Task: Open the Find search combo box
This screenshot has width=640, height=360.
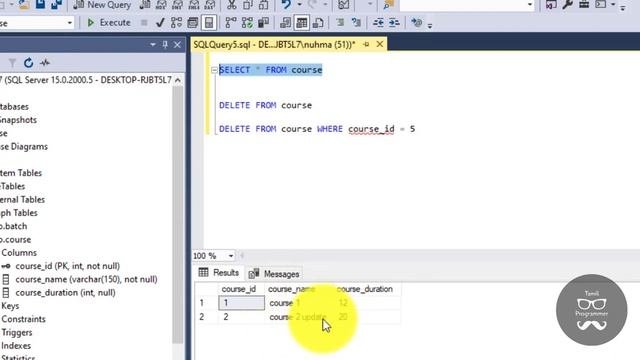Action: pos(467,5)
